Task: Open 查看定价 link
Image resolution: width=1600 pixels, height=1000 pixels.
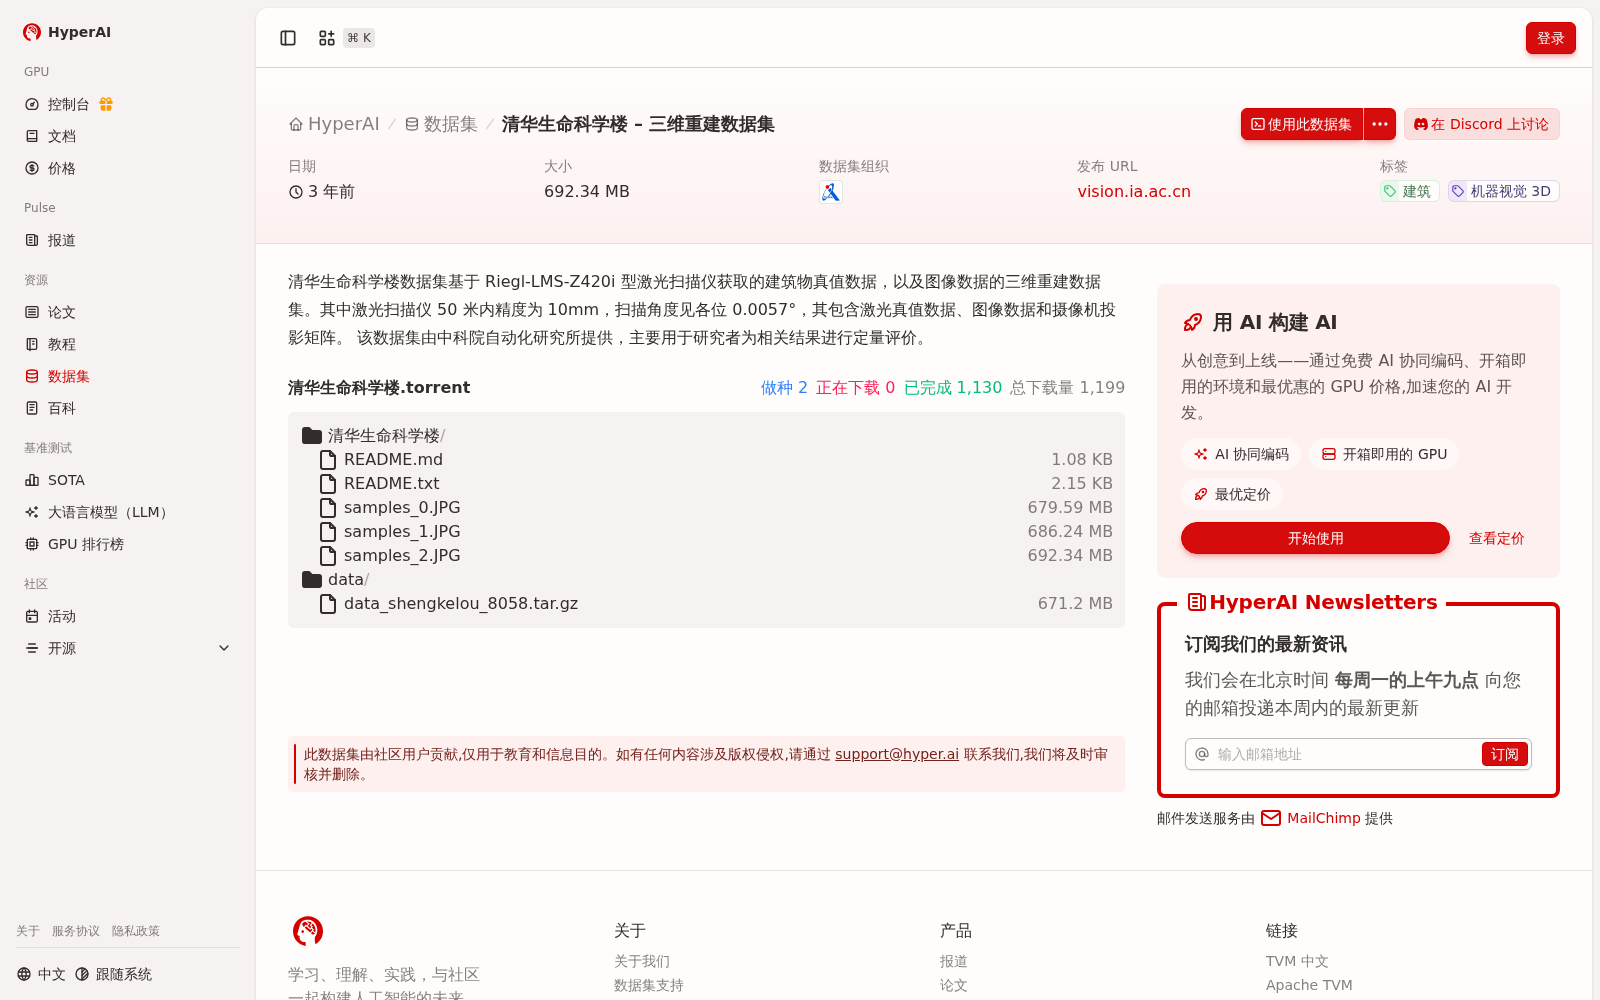Action: pos(1496,538)
